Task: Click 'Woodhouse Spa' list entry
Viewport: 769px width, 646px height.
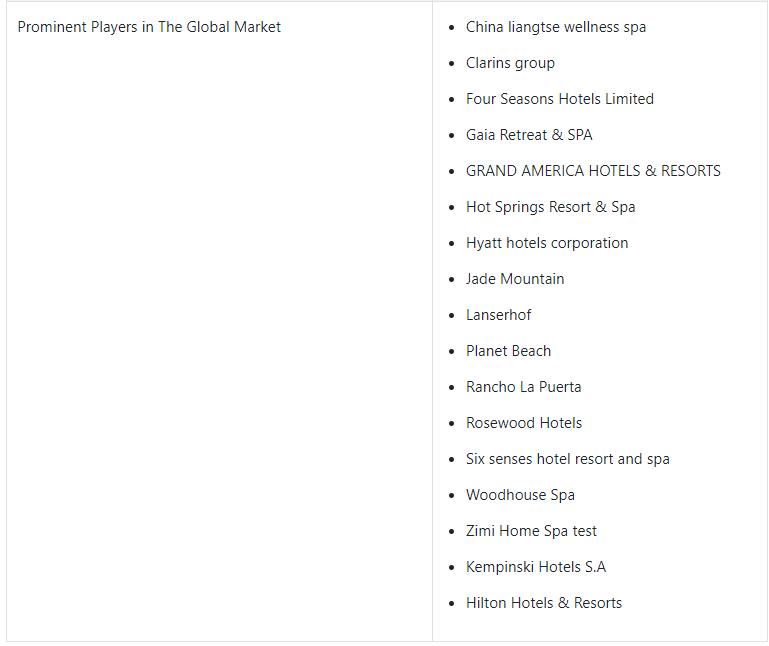Action: point(520,495)
